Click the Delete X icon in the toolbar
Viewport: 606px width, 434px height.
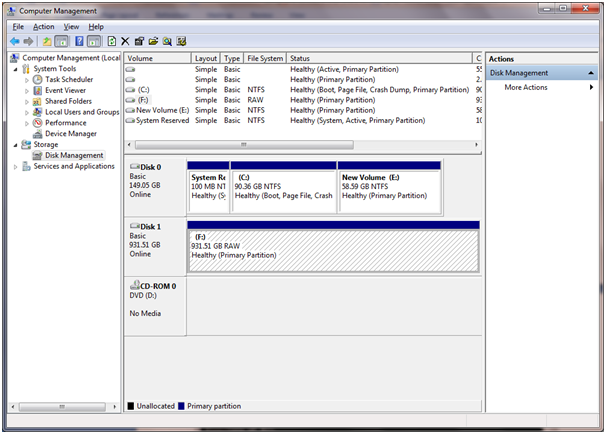125,41
